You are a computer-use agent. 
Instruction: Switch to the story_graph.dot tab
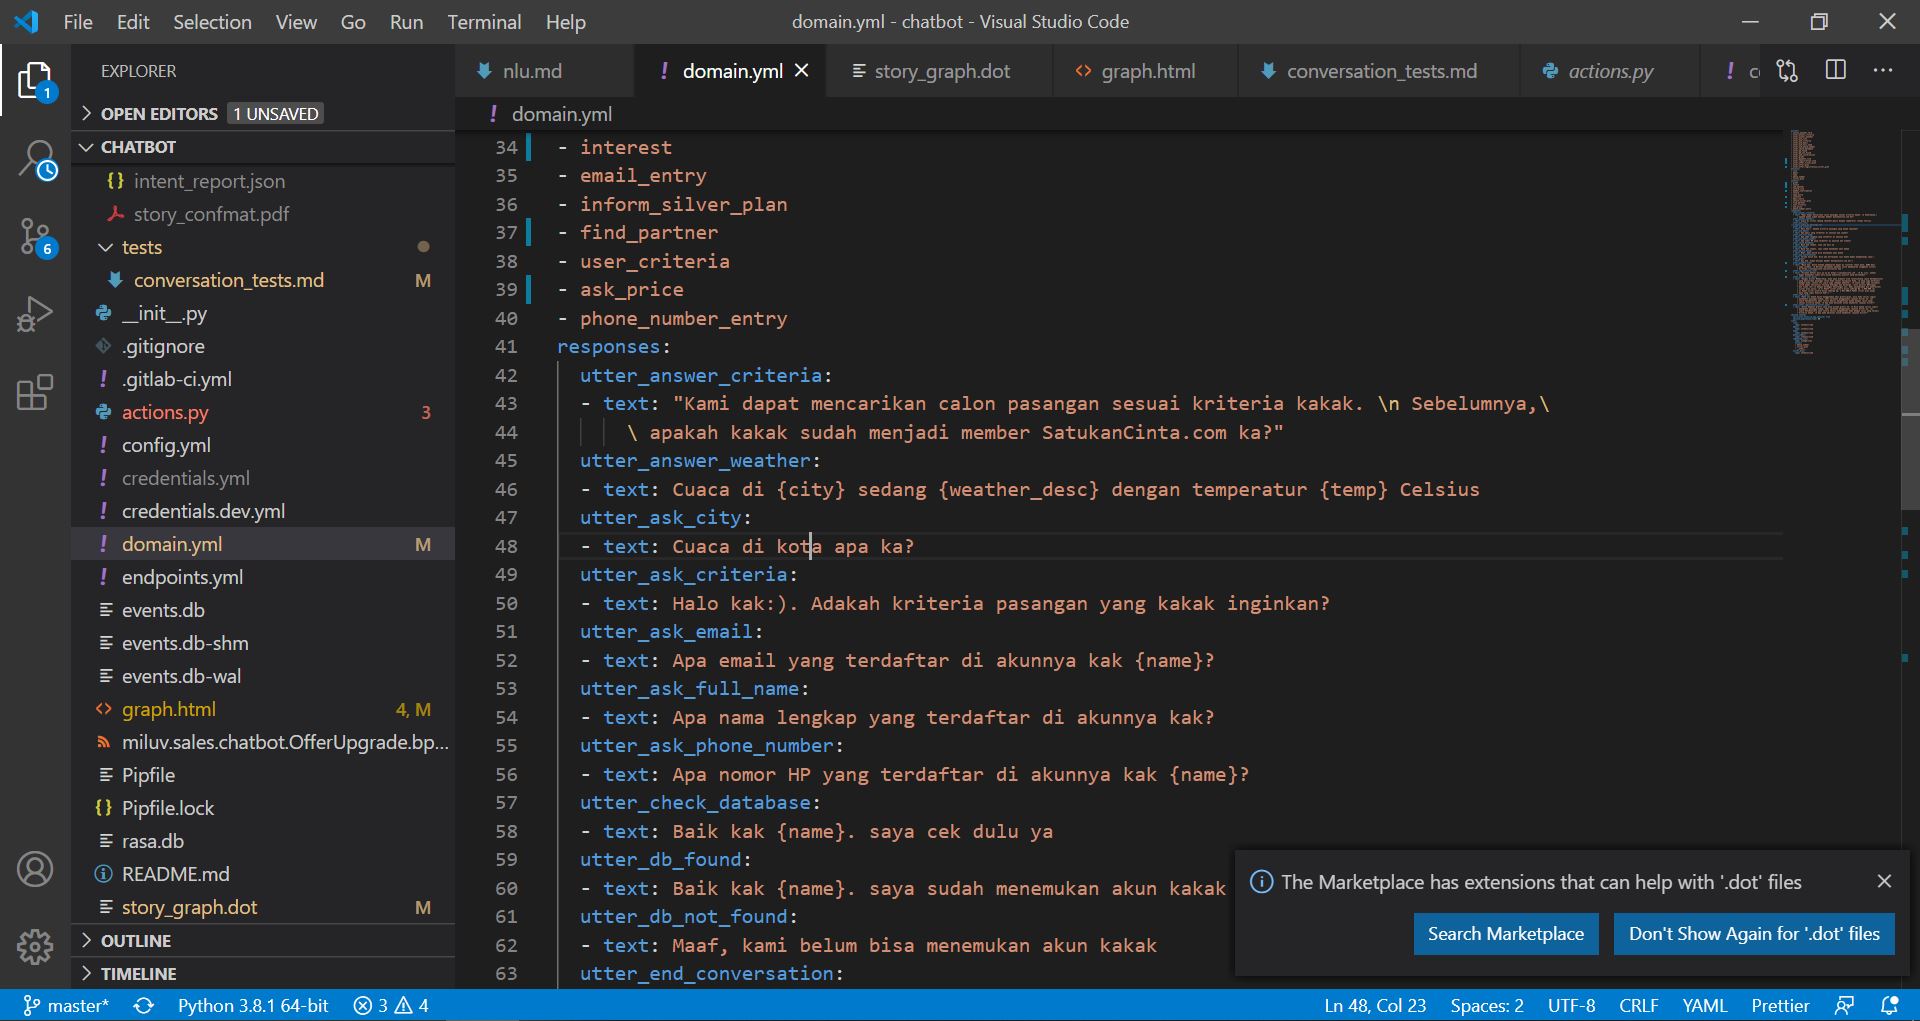(x=938, y=70)
